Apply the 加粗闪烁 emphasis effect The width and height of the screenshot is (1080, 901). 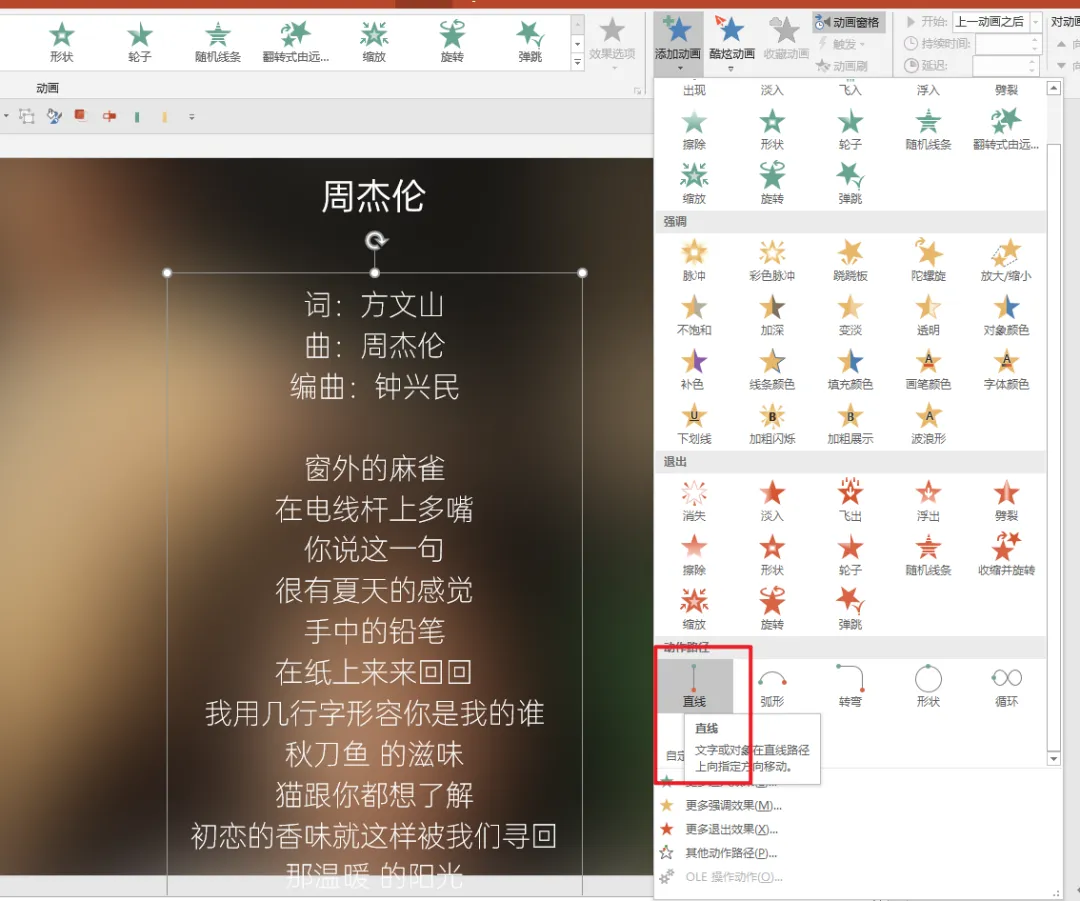tap(772, 424)
